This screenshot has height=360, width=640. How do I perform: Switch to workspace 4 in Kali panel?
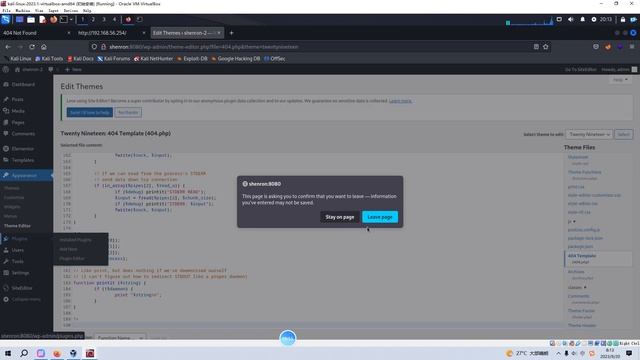point(114,19)
